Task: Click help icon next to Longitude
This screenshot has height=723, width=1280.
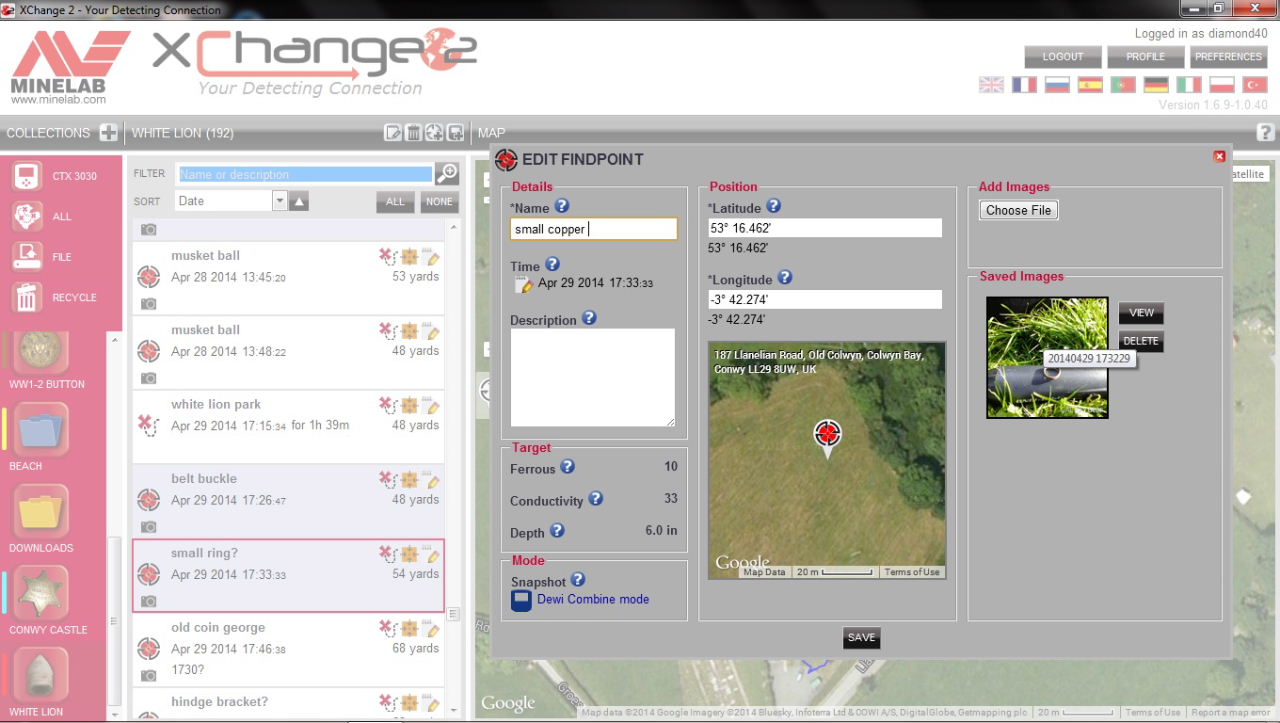Action: click(x=785, y=278)
